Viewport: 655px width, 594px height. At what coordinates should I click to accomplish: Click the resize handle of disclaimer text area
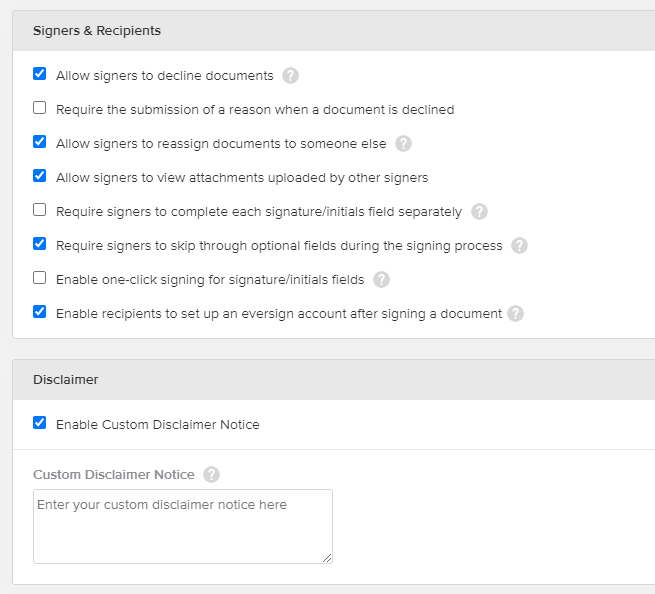[327, 558]
